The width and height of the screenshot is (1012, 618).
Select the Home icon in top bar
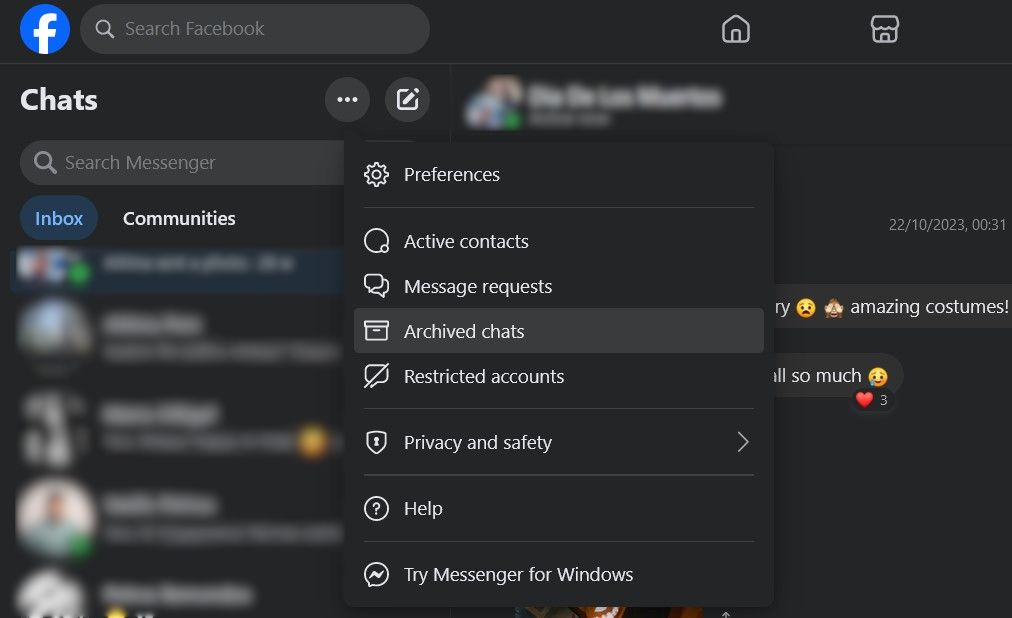[x=735, y=29]
